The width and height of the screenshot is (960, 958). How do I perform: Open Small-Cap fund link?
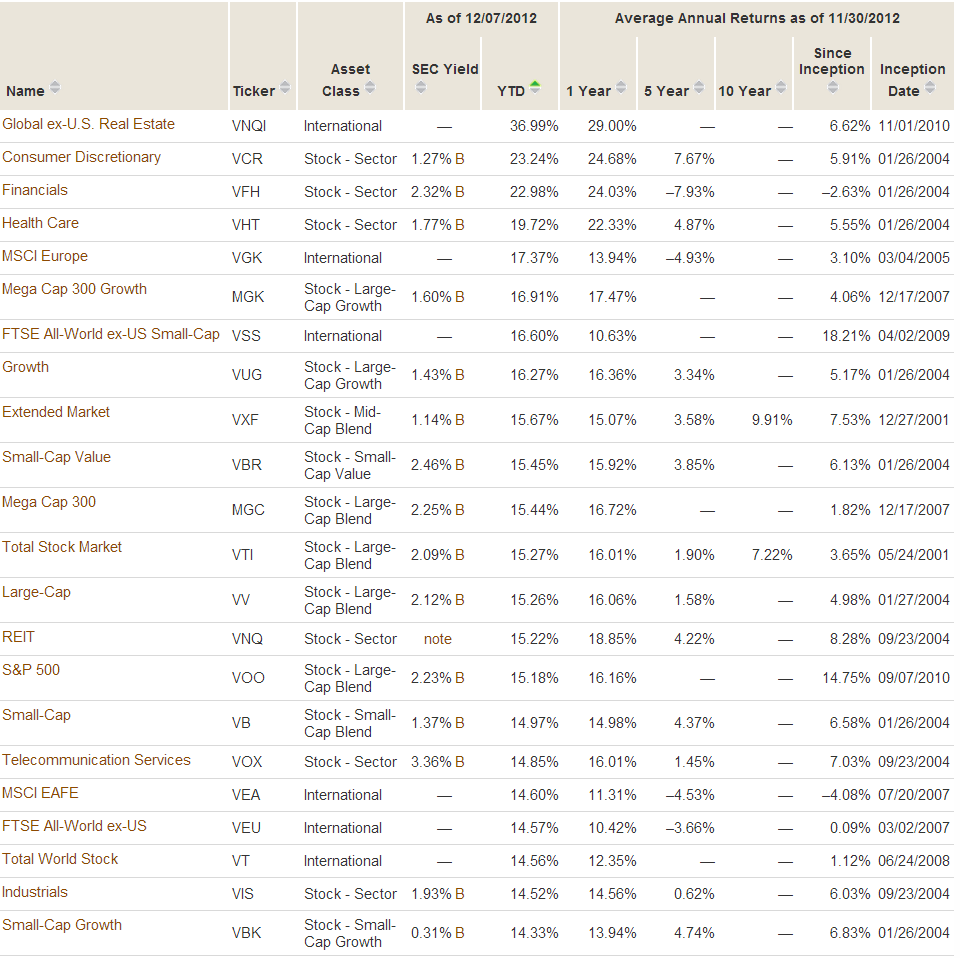pyautogui.click(x=37, y=715)
